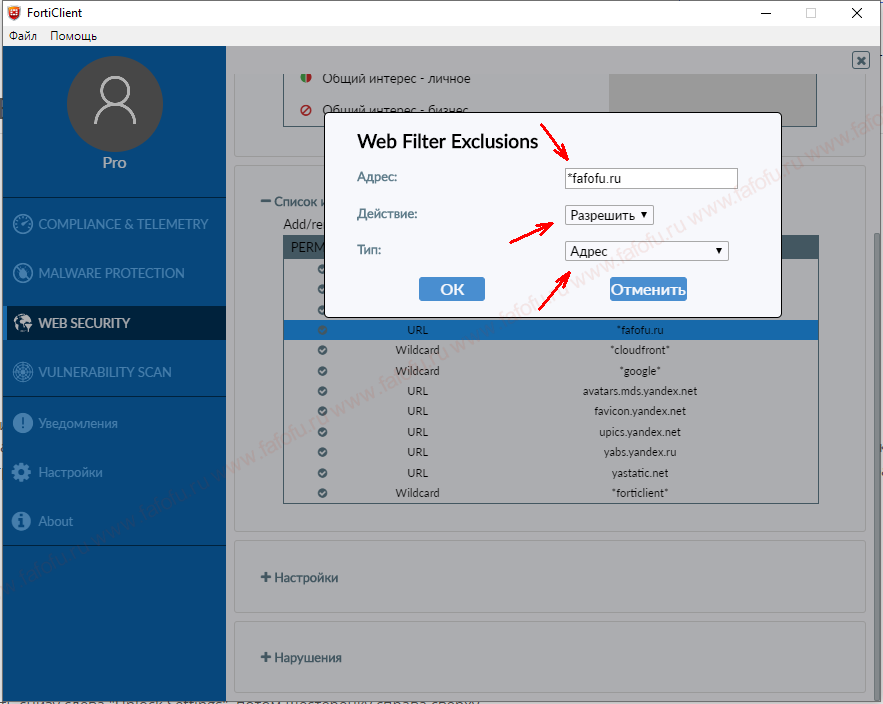Click the FortiClient shield icon in title bar
This screenshot has width=883, height=704.
[x=14, y=12]
